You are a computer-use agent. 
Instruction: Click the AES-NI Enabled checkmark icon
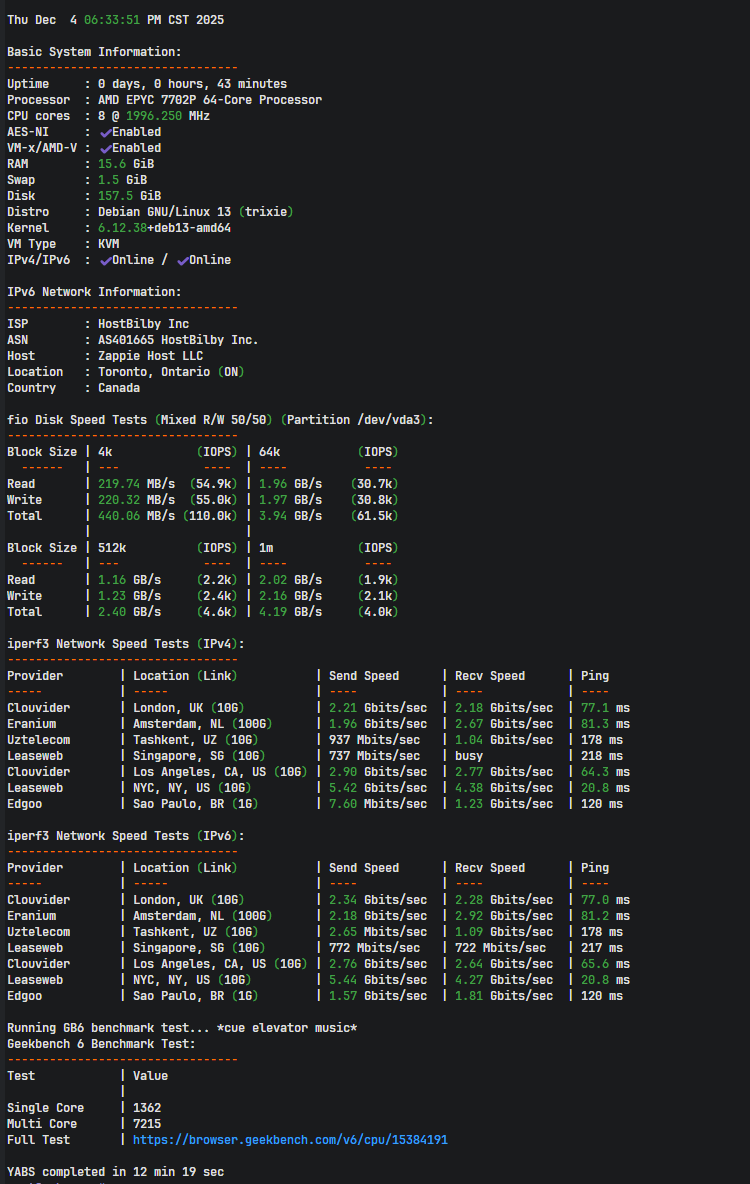coord(105,132)
